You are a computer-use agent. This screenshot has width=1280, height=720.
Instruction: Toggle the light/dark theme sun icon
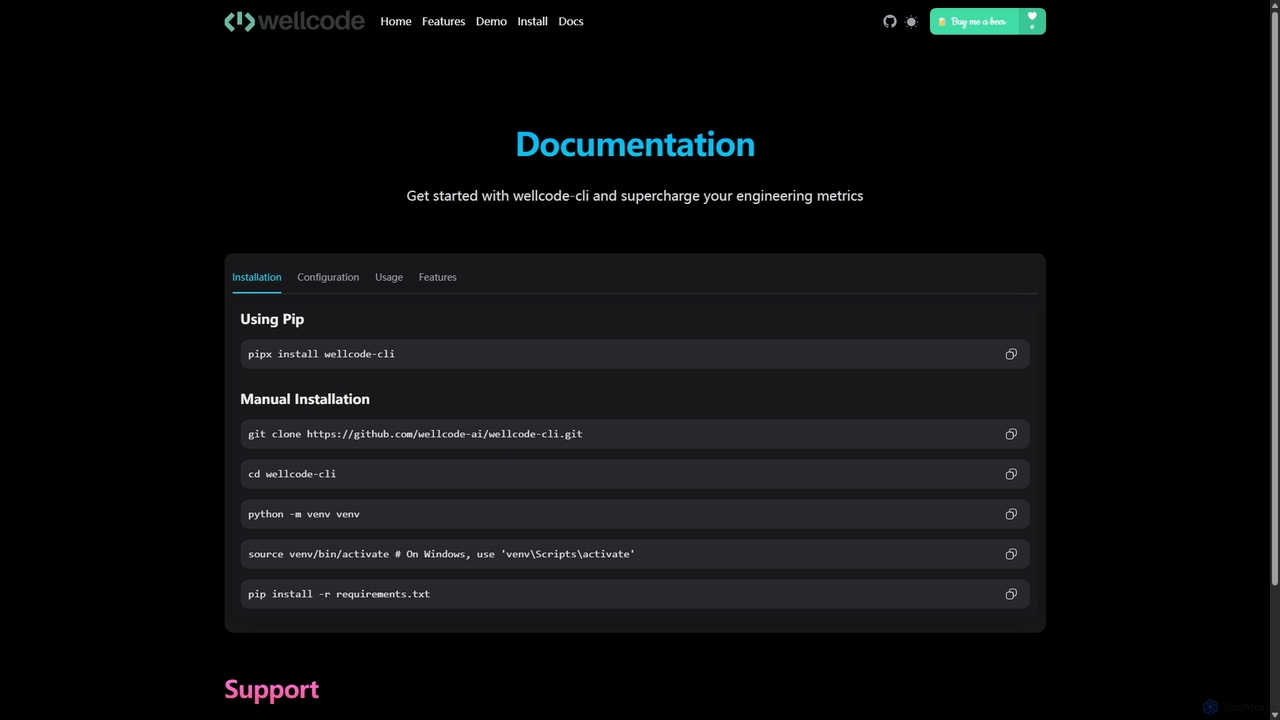tap(911, 21)
